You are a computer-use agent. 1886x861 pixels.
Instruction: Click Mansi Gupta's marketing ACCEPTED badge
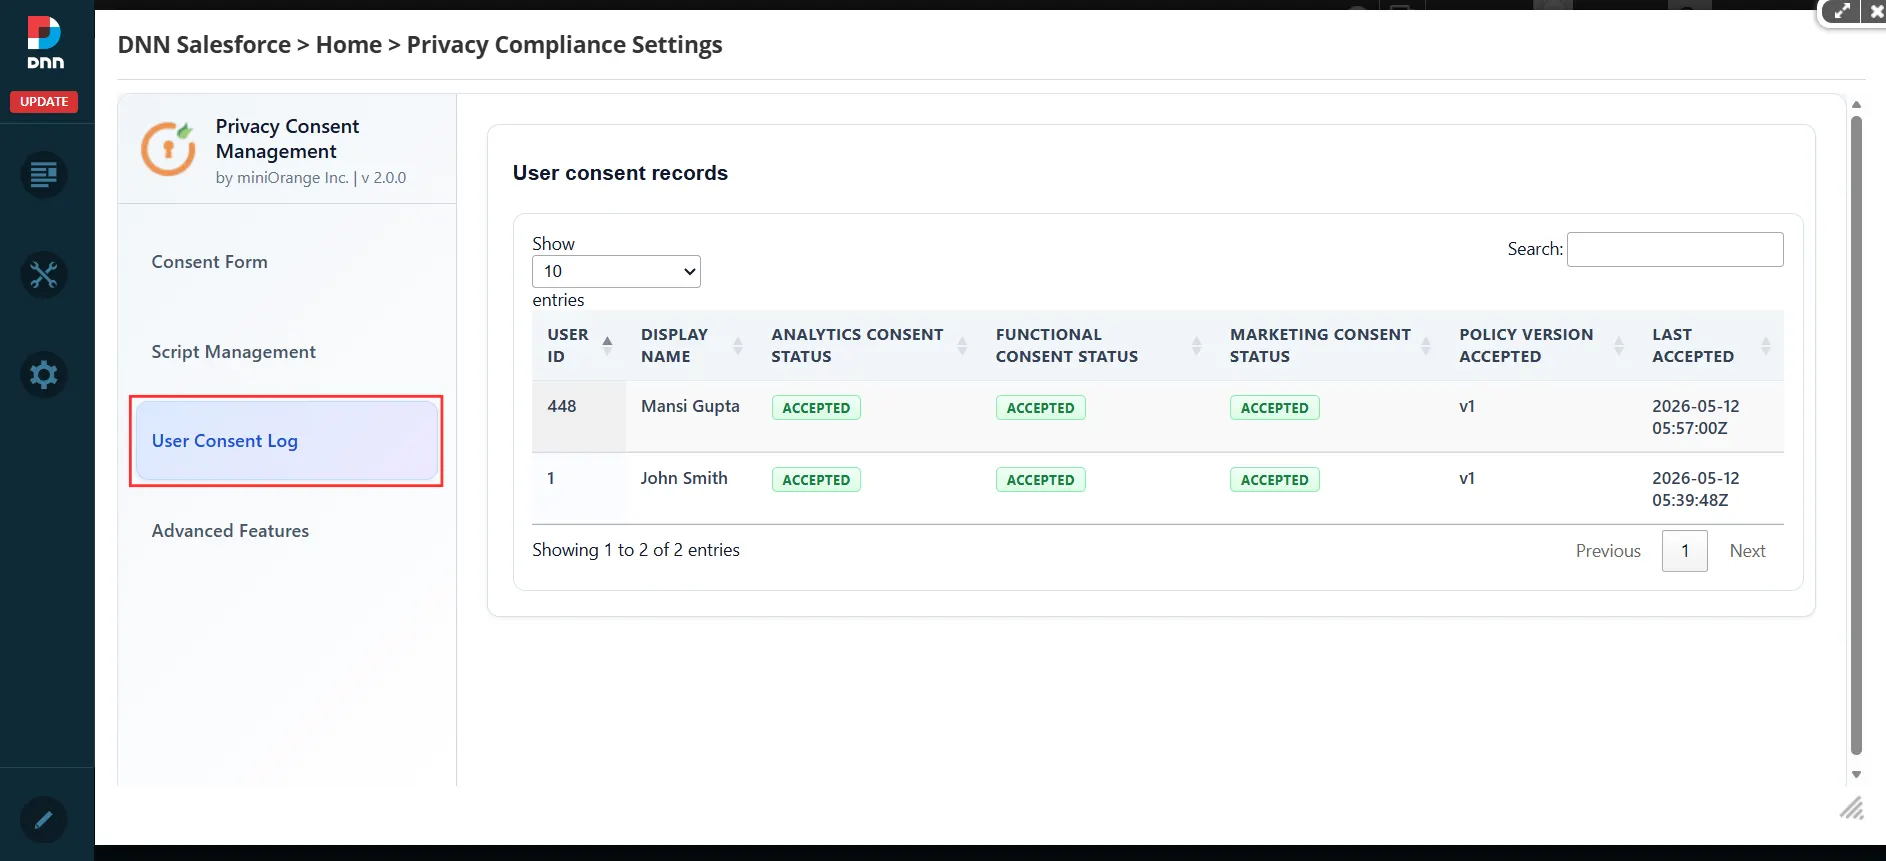coord(1274,408)
